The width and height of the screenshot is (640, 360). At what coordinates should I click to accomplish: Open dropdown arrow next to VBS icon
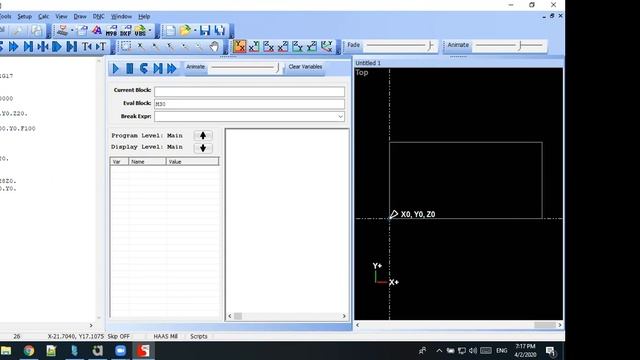tap(150, 31)
